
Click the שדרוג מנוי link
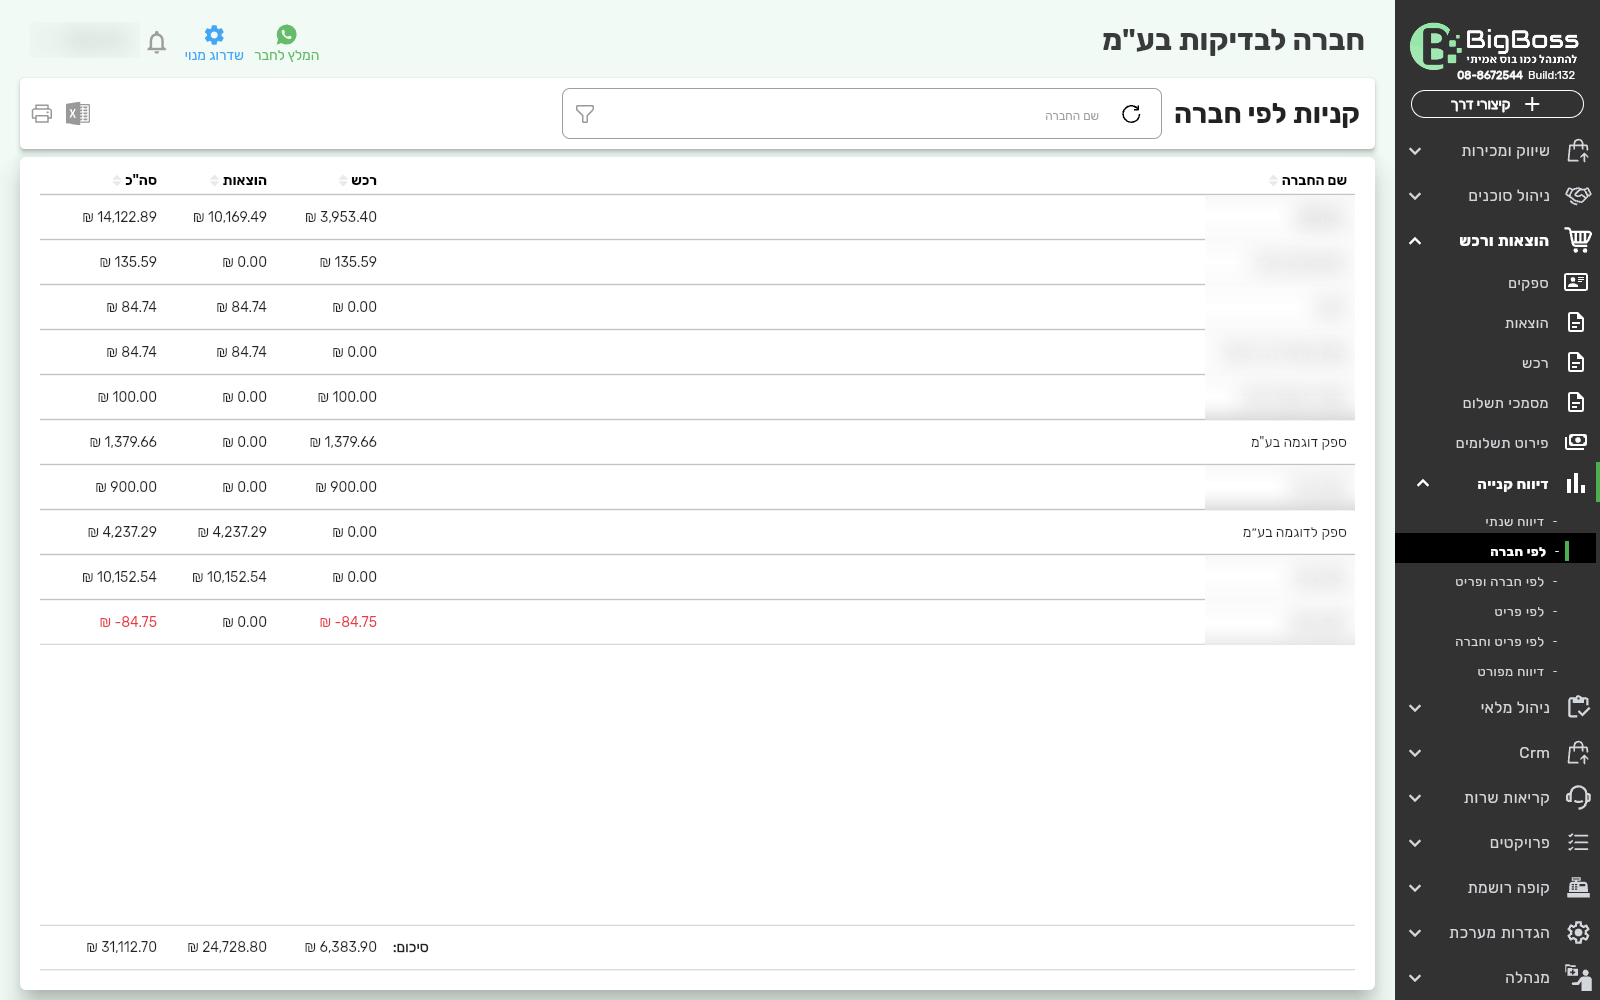tap(214, 56)
